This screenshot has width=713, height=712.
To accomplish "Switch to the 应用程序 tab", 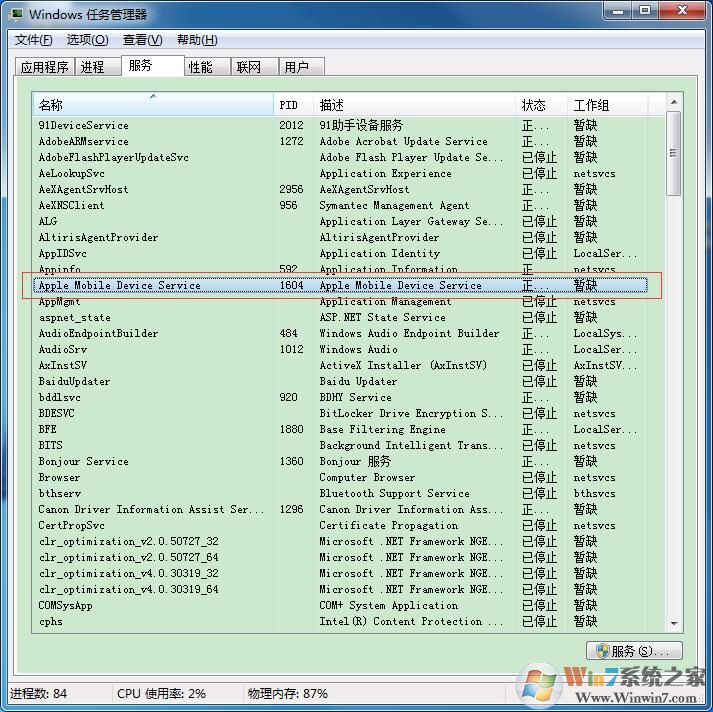I will click(45, 67).
